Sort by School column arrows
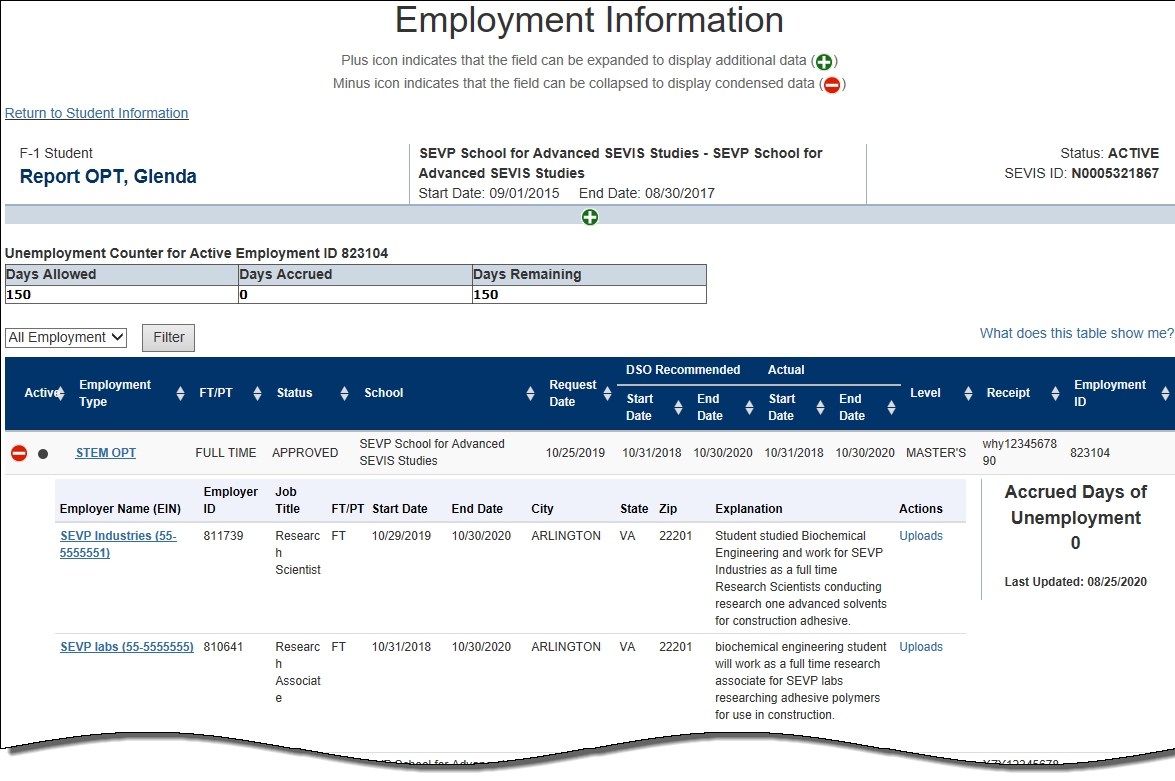This screenshot has height=781, width=1175. pos(530,393)
